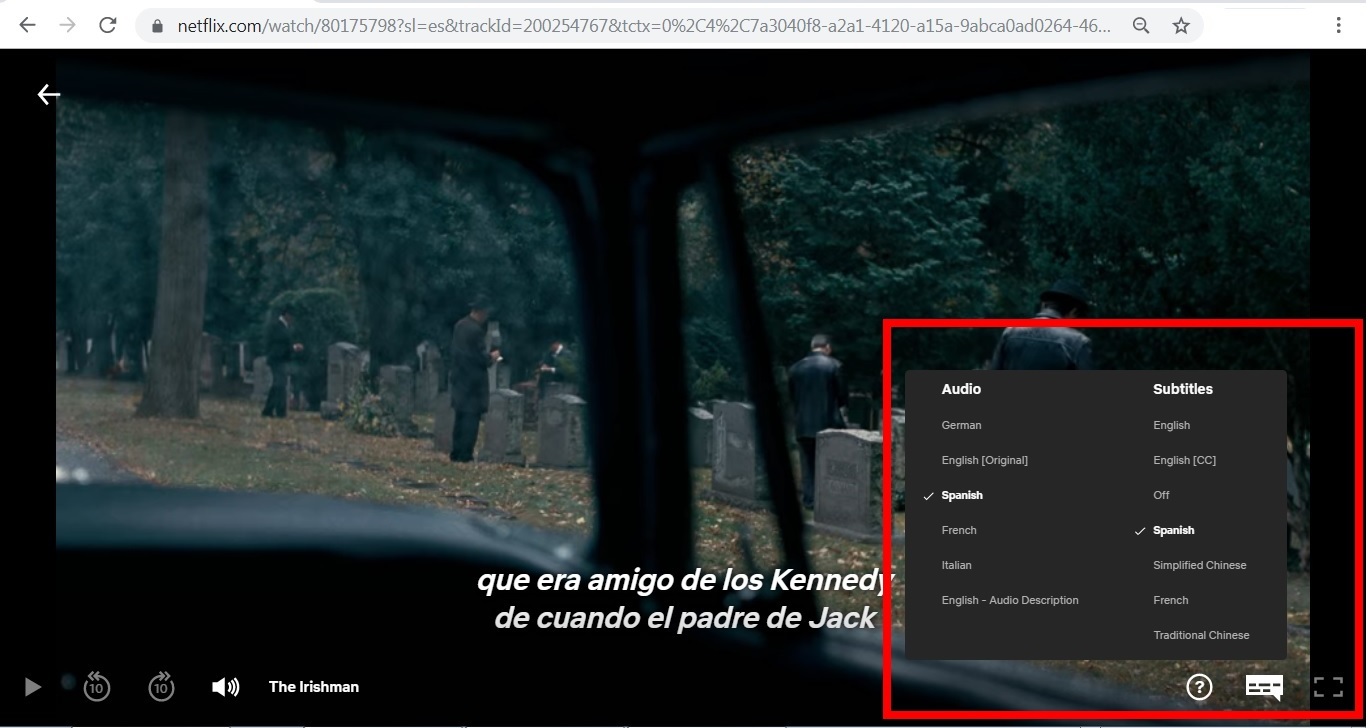This screenshot has height=728, width=1368.
Task: Switch audio to French
Action: (959, 530)
